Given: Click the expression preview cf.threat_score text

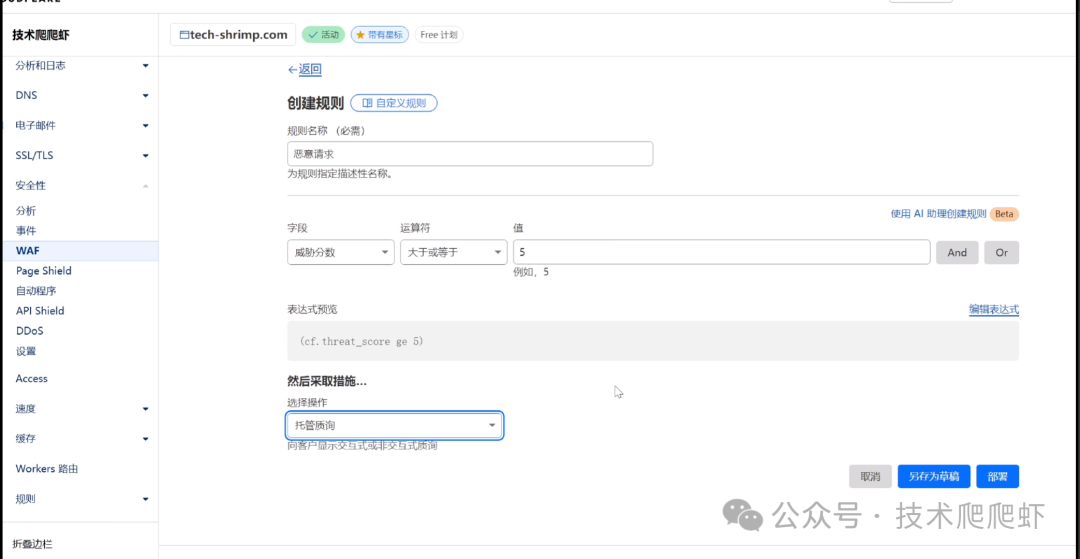Looking at the screenshot, I should 361,341.
